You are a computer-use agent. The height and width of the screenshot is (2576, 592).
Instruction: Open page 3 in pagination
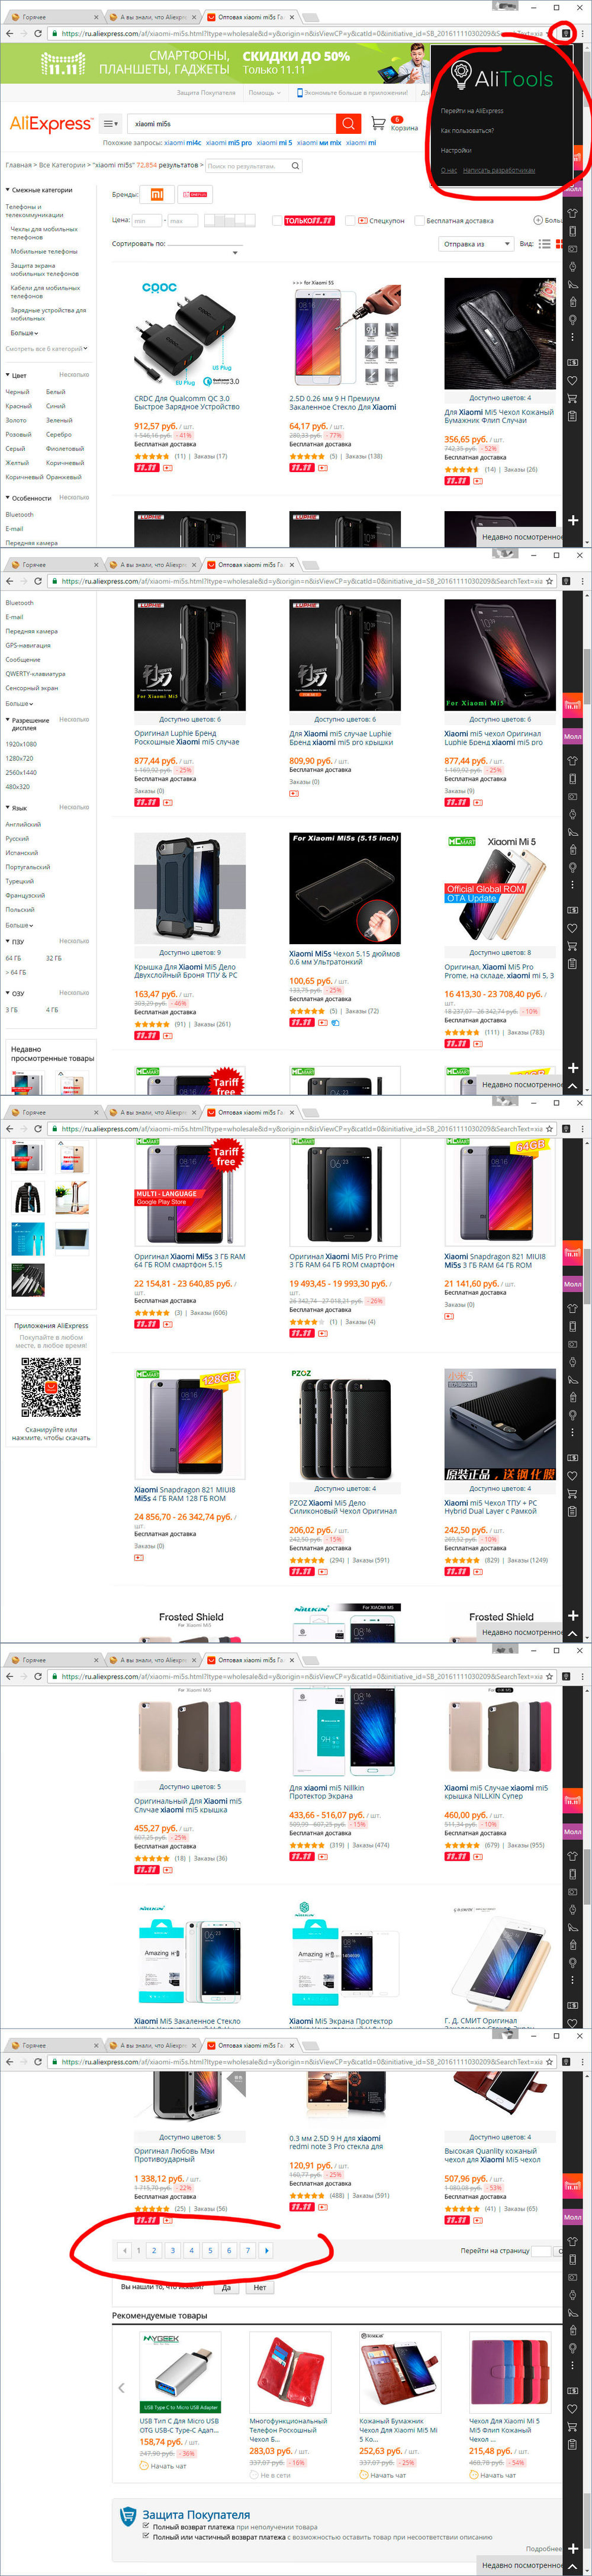click(x=172, y=2250)
